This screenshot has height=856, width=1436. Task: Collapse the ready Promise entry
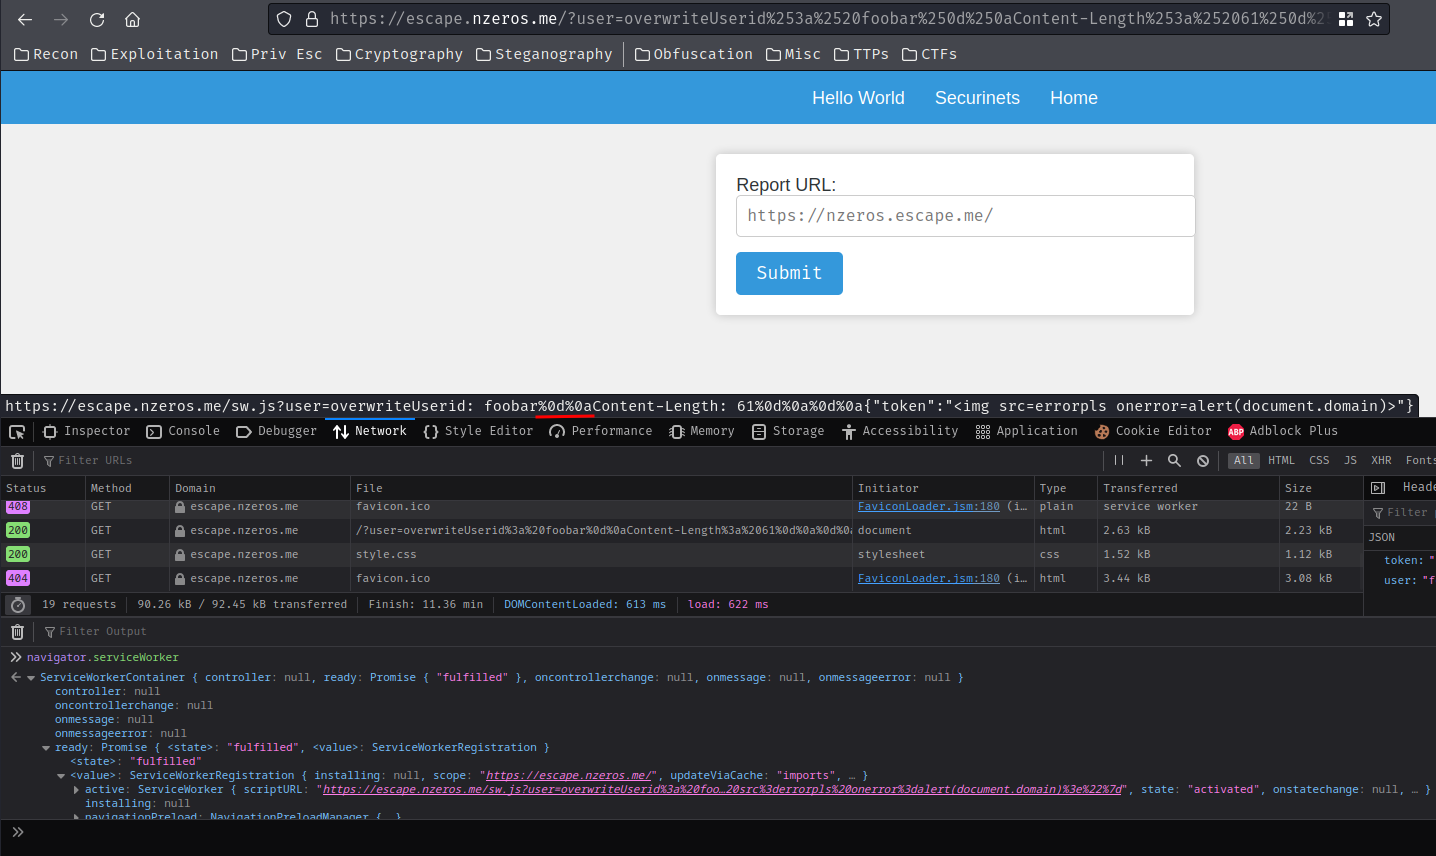46,748
